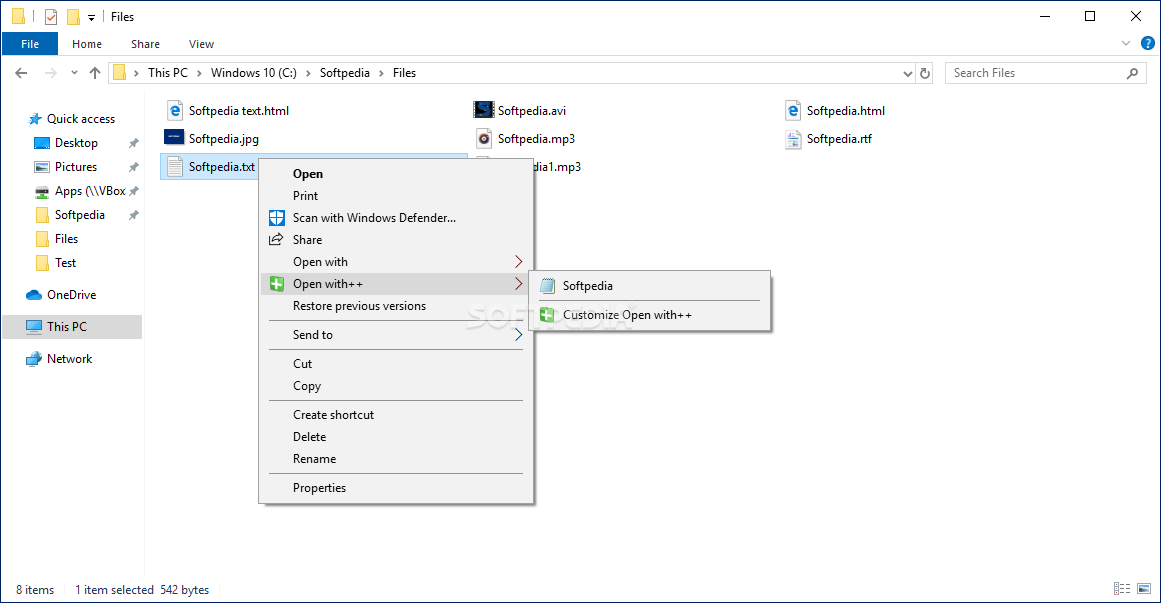Expand the recent locations dropdown arrow
This screenshot has width=1161, height=603.
[74, 73]
